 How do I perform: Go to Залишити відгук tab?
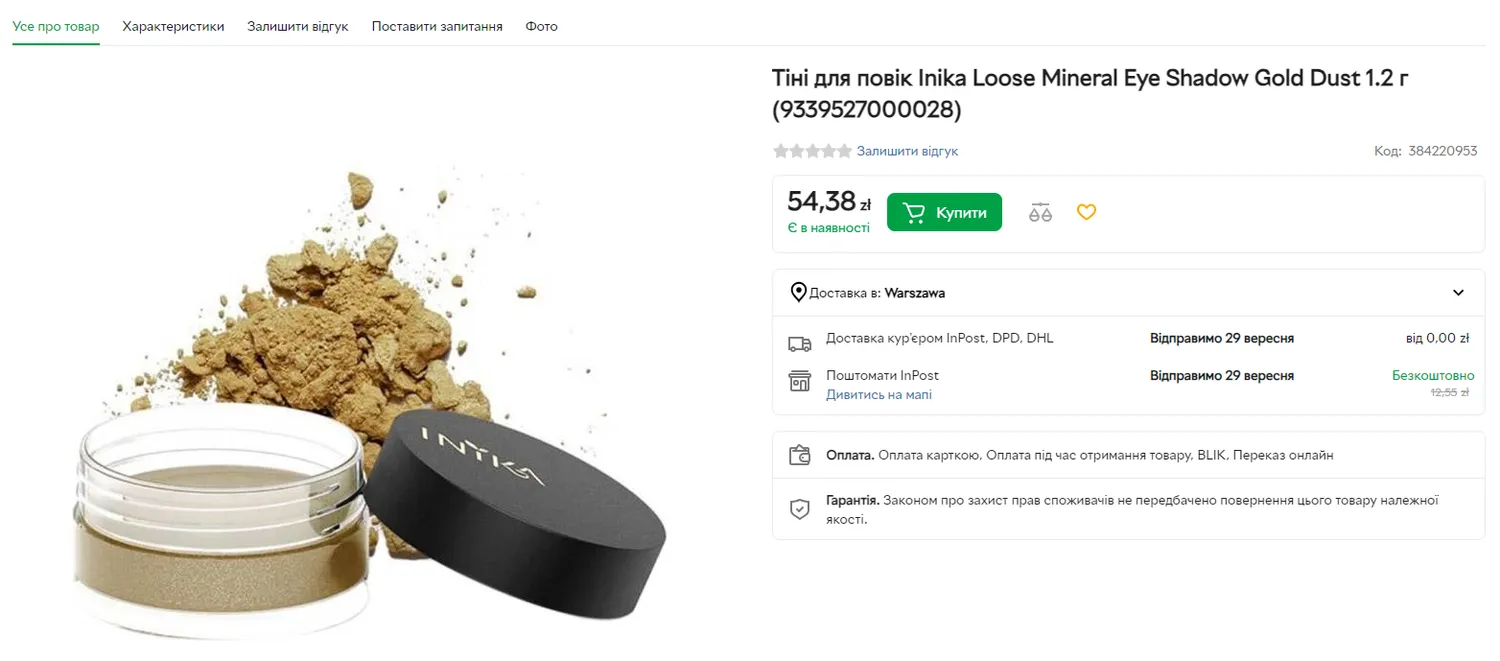coord(298,26)
